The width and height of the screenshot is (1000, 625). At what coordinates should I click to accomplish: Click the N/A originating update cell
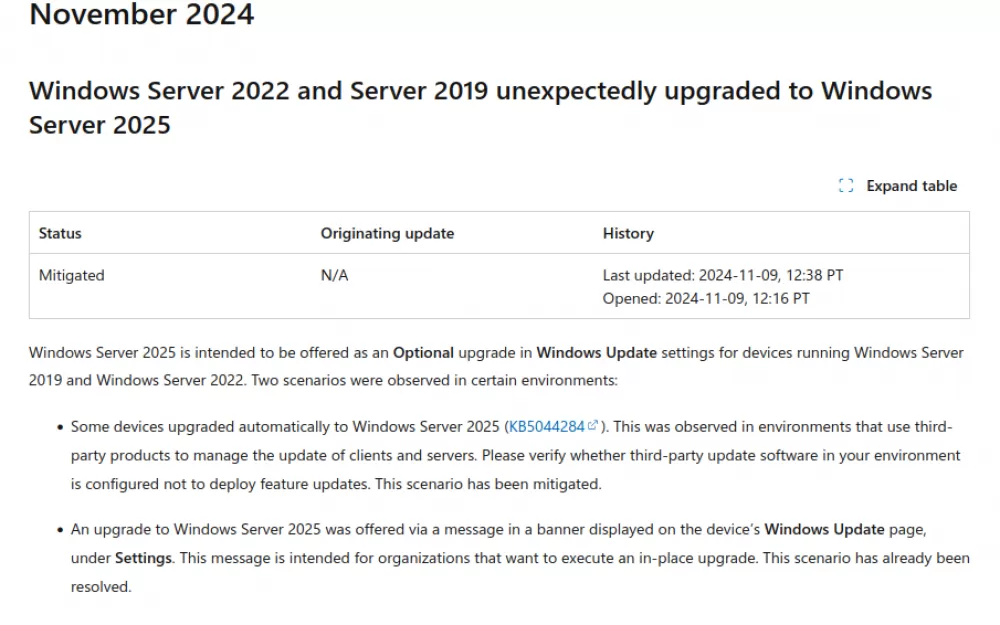pyautogui.click(x=334, y=276)
